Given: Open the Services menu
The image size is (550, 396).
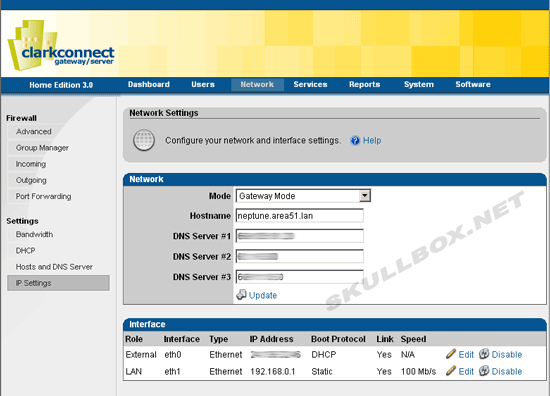Looking at the screenshot, I should point(310,85).
